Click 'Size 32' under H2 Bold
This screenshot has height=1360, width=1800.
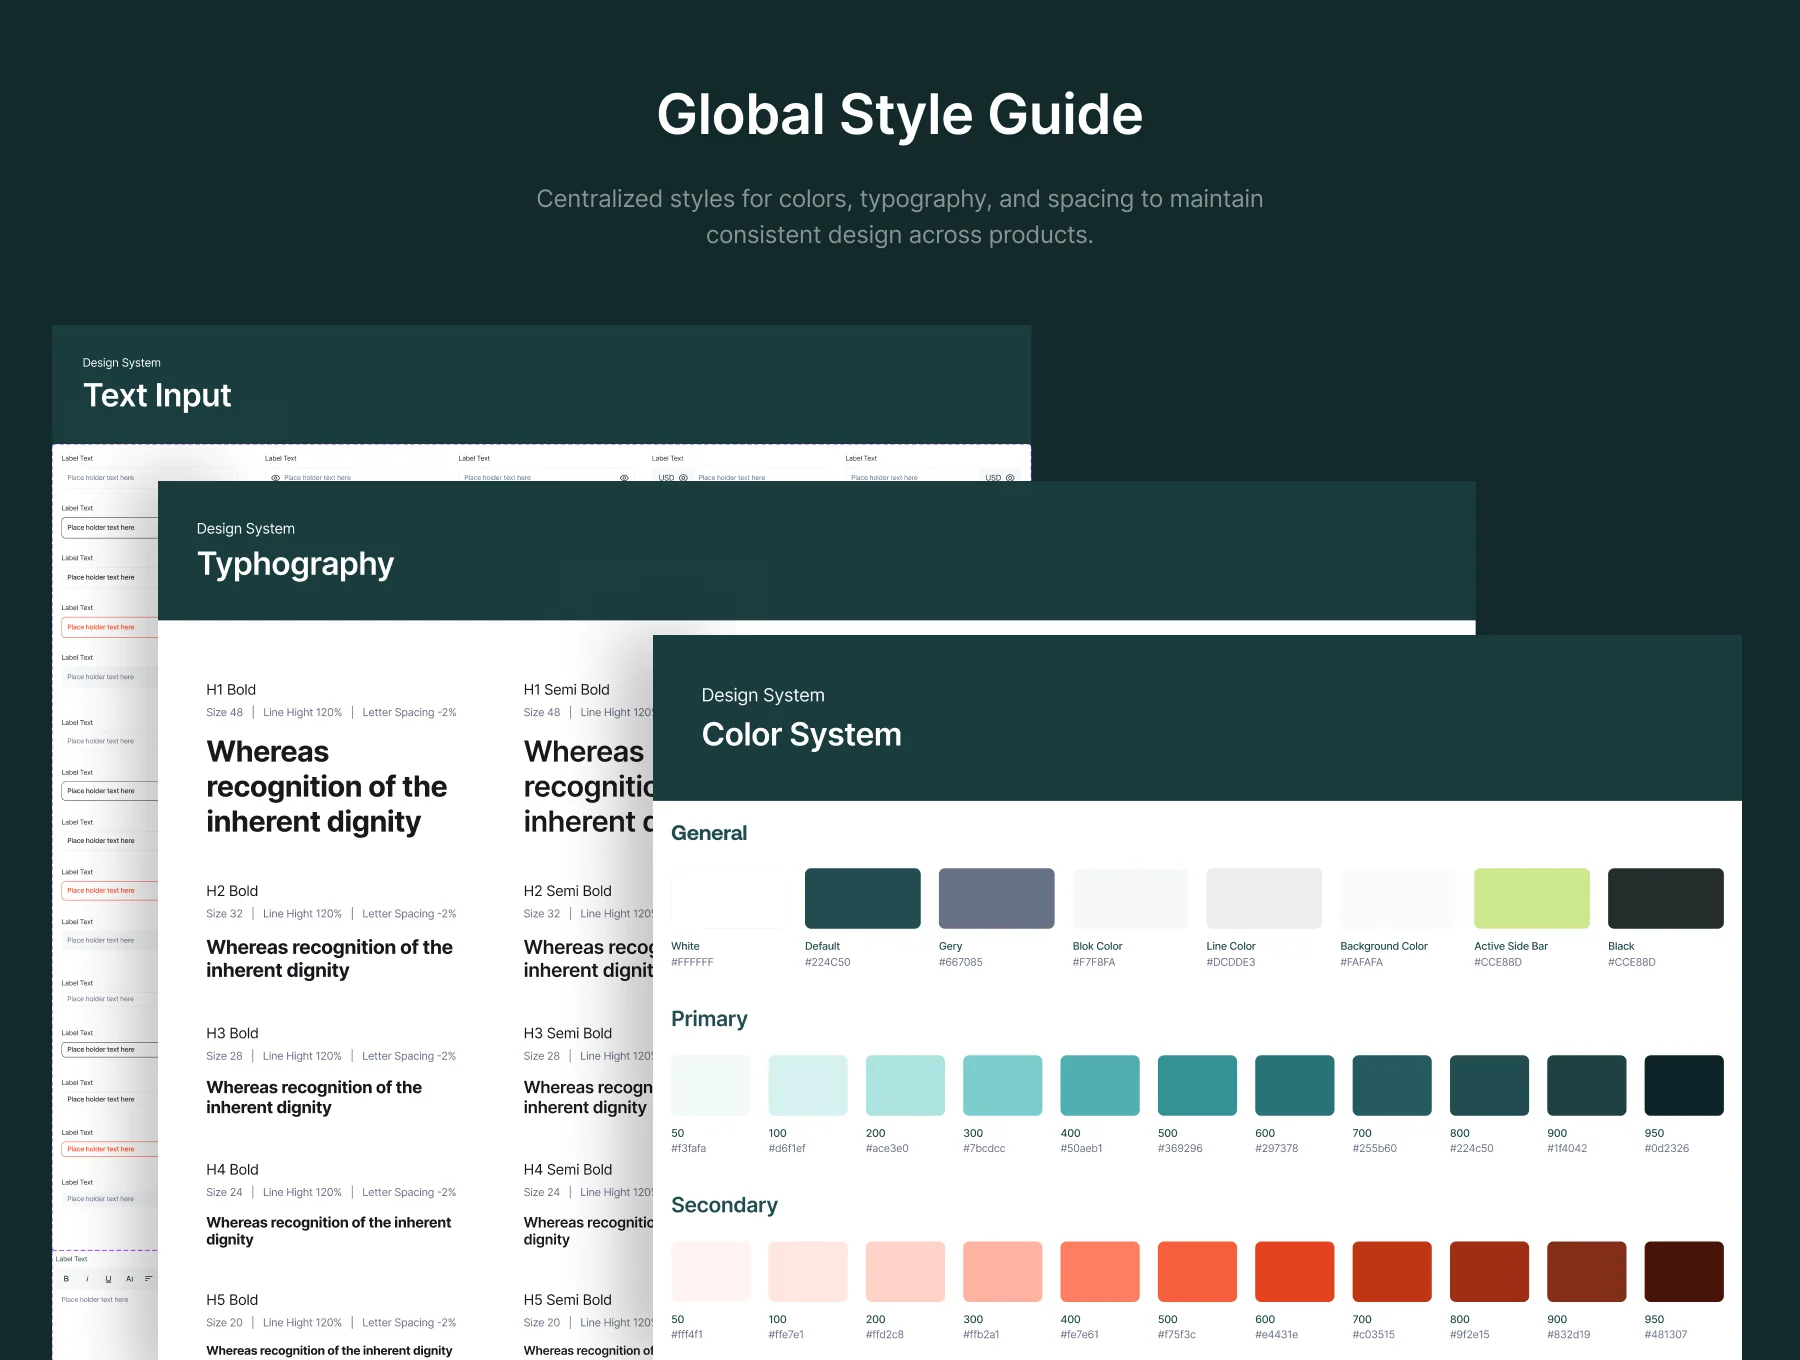[224, 913]
